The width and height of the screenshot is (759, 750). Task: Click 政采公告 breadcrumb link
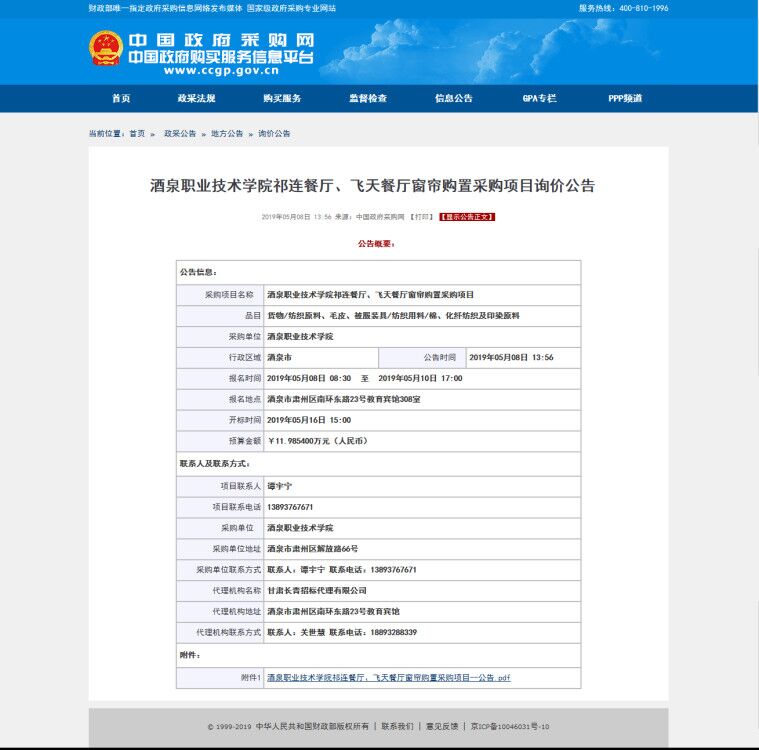tap(180, 133)
